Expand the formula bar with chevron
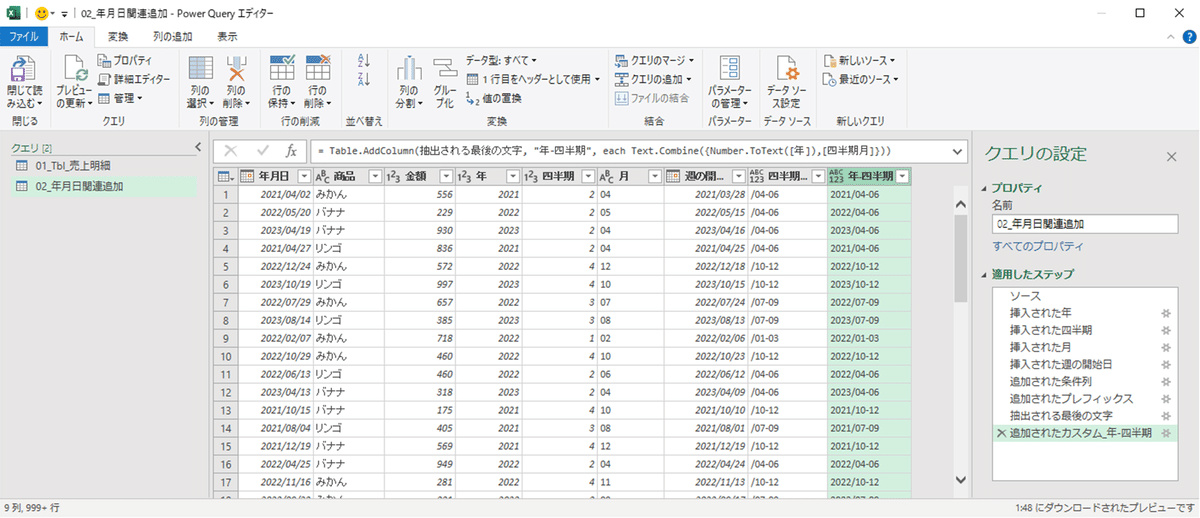The image size is (1200, 518). pyautogui.click(x=957, y=151)
